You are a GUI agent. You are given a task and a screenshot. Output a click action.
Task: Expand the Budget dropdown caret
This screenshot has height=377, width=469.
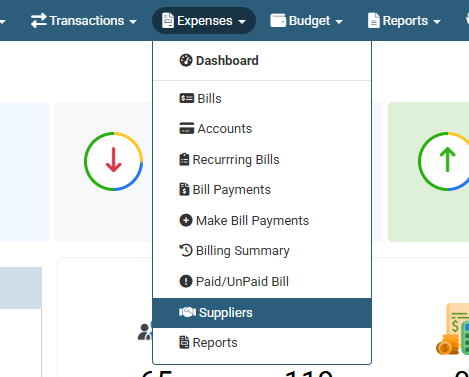click(339, 22)
